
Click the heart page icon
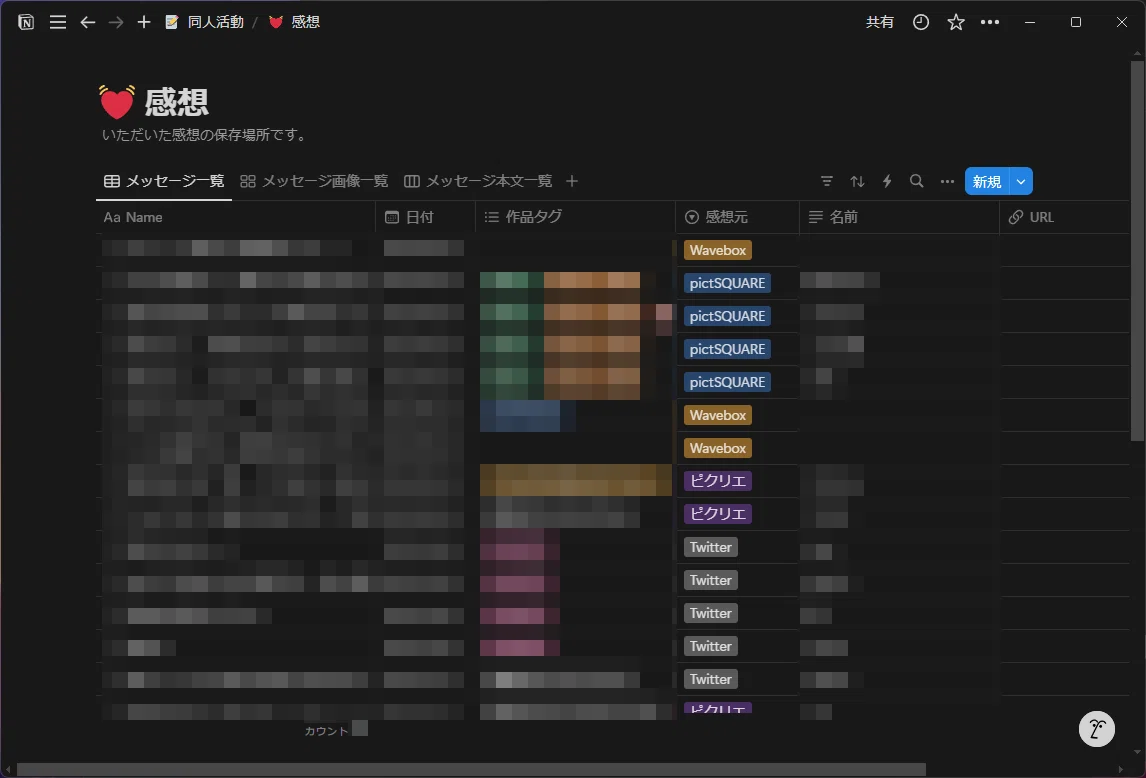117,102
